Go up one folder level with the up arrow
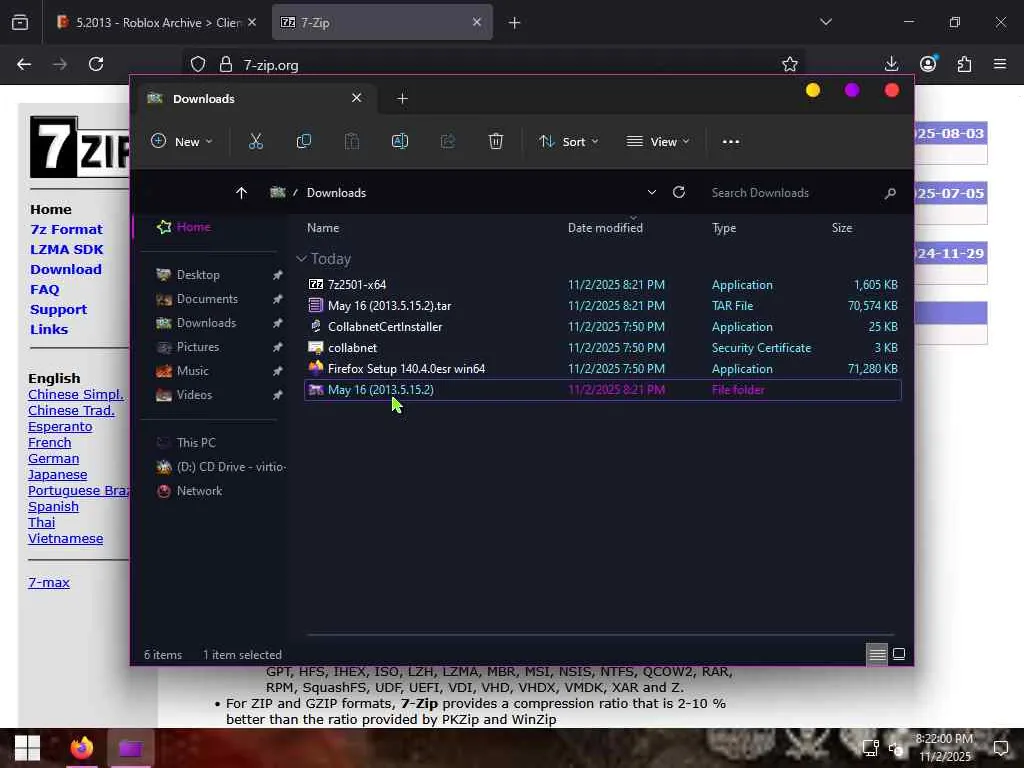Image resolution: width=1024 pixels, height=768 pixels. [x=241, y=193]
